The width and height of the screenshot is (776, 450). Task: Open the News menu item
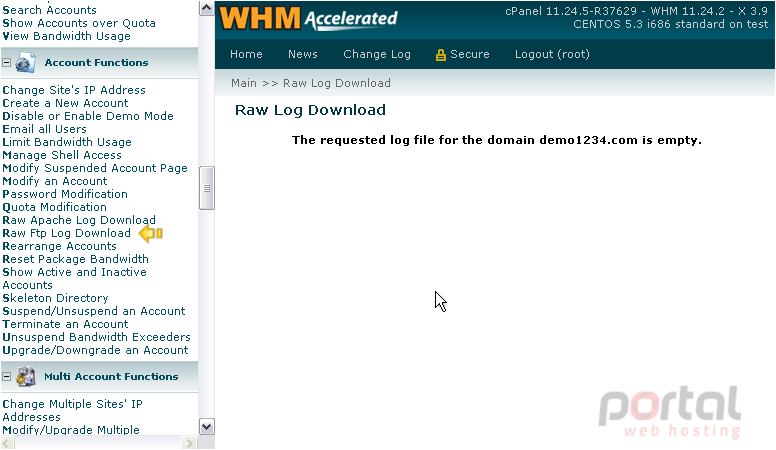pyautogui.click(x=303, y=54)
